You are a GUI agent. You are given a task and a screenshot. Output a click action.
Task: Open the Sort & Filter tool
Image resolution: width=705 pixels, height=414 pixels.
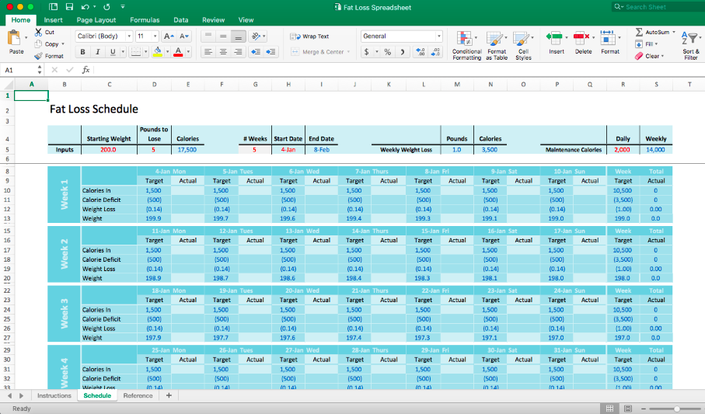pos(690,45)
